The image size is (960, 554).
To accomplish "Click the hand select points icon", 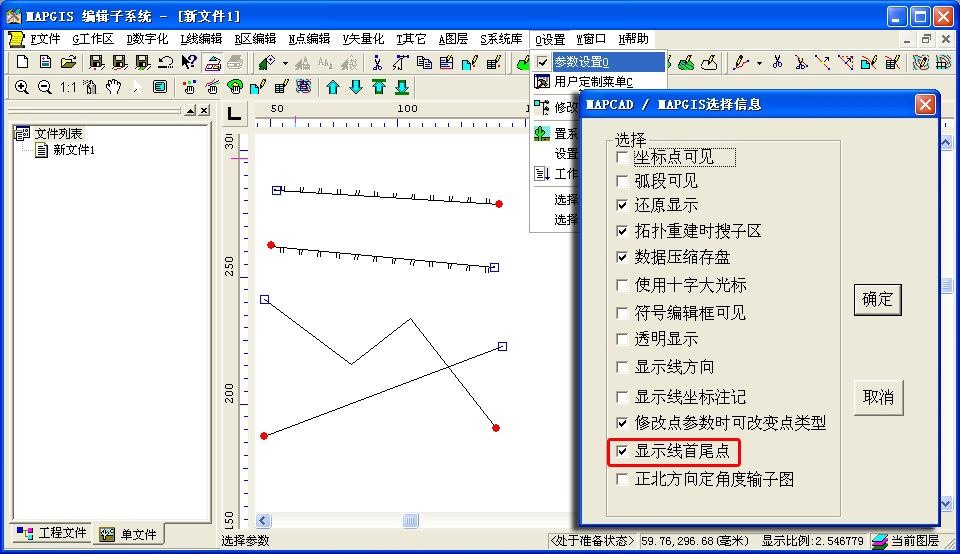I will click(189, 87).
